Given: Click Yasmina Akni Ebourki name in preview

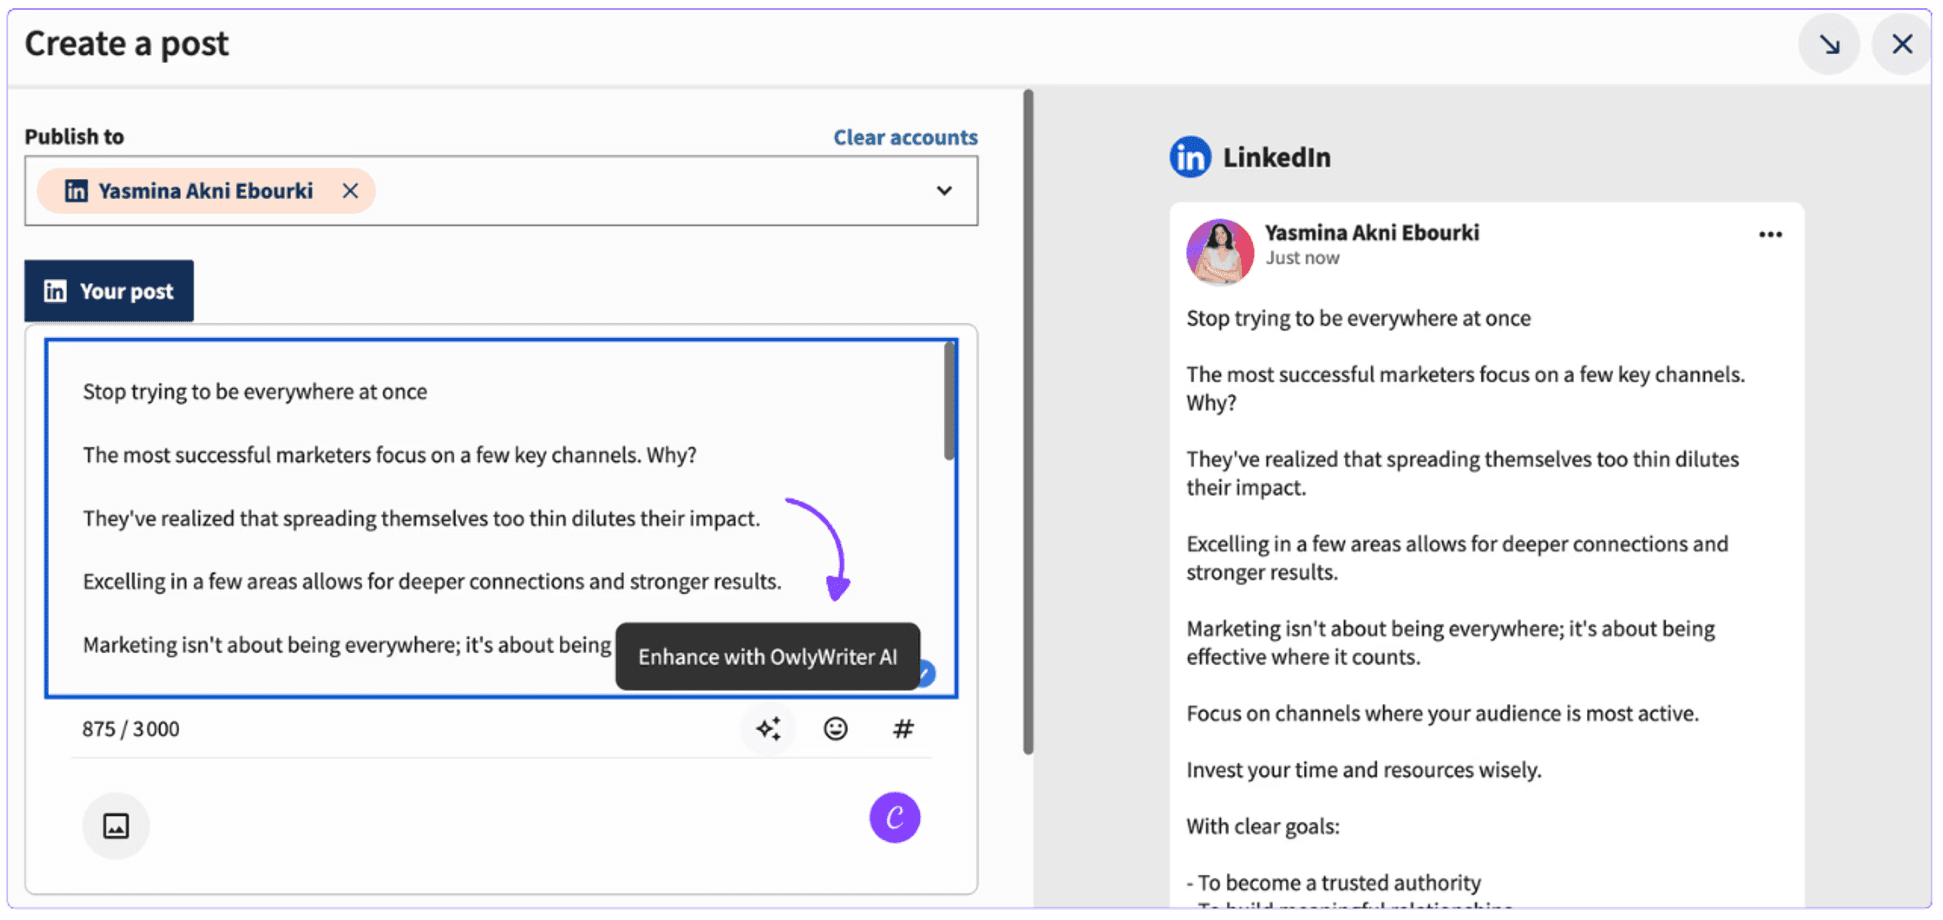Looking at the screenshot, I should click(1372, 233).
